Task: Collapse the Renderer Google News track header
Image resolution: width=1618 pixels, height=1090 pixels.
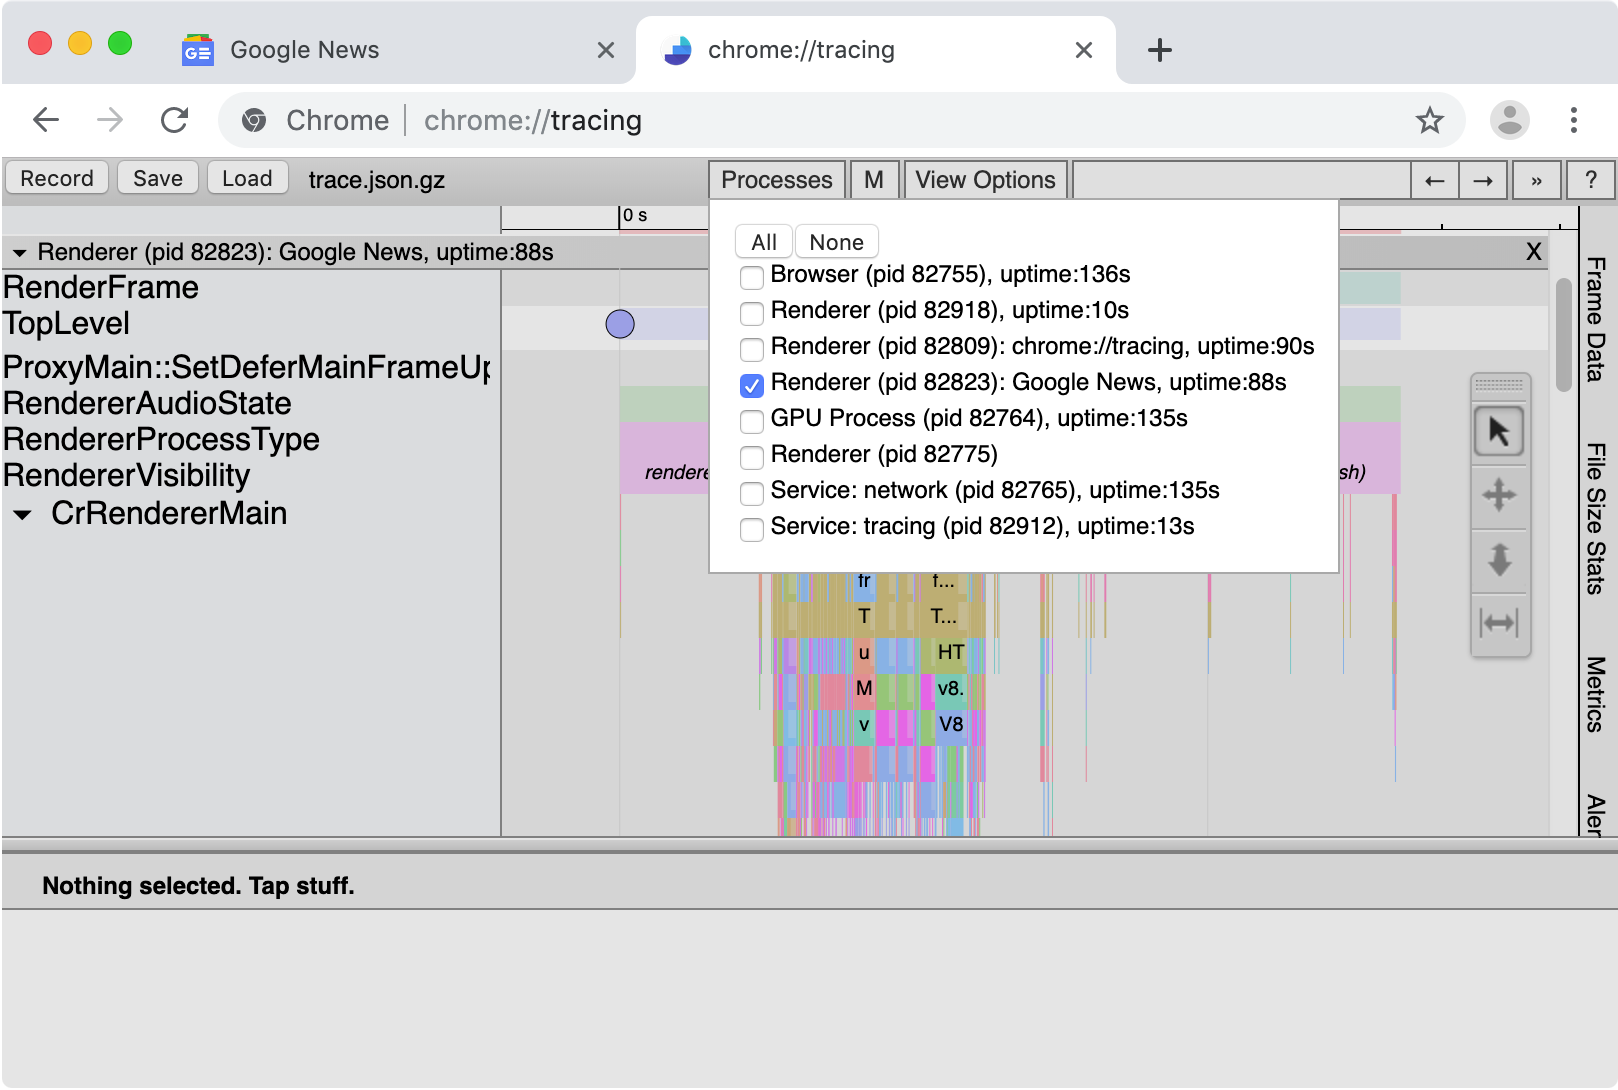Action: pos(18,252)
